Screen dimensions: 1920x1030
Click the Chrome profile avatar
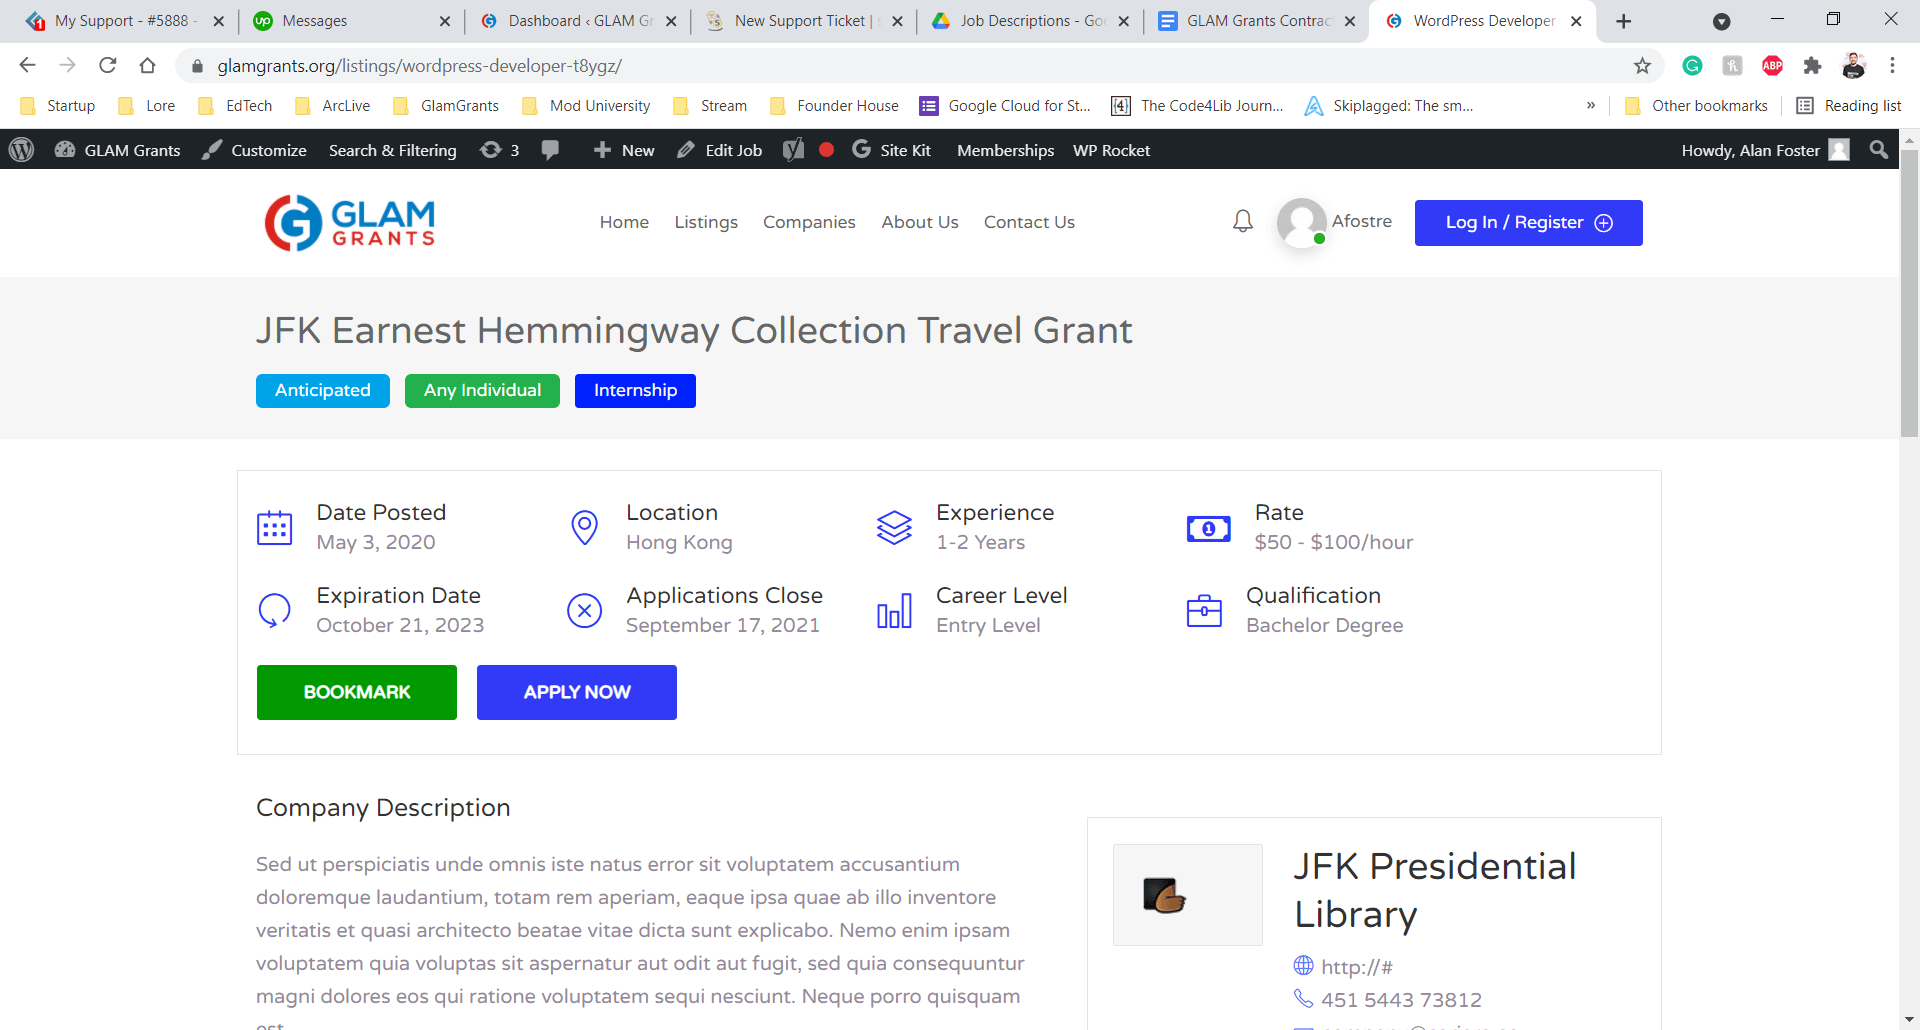pos(1853,66)
